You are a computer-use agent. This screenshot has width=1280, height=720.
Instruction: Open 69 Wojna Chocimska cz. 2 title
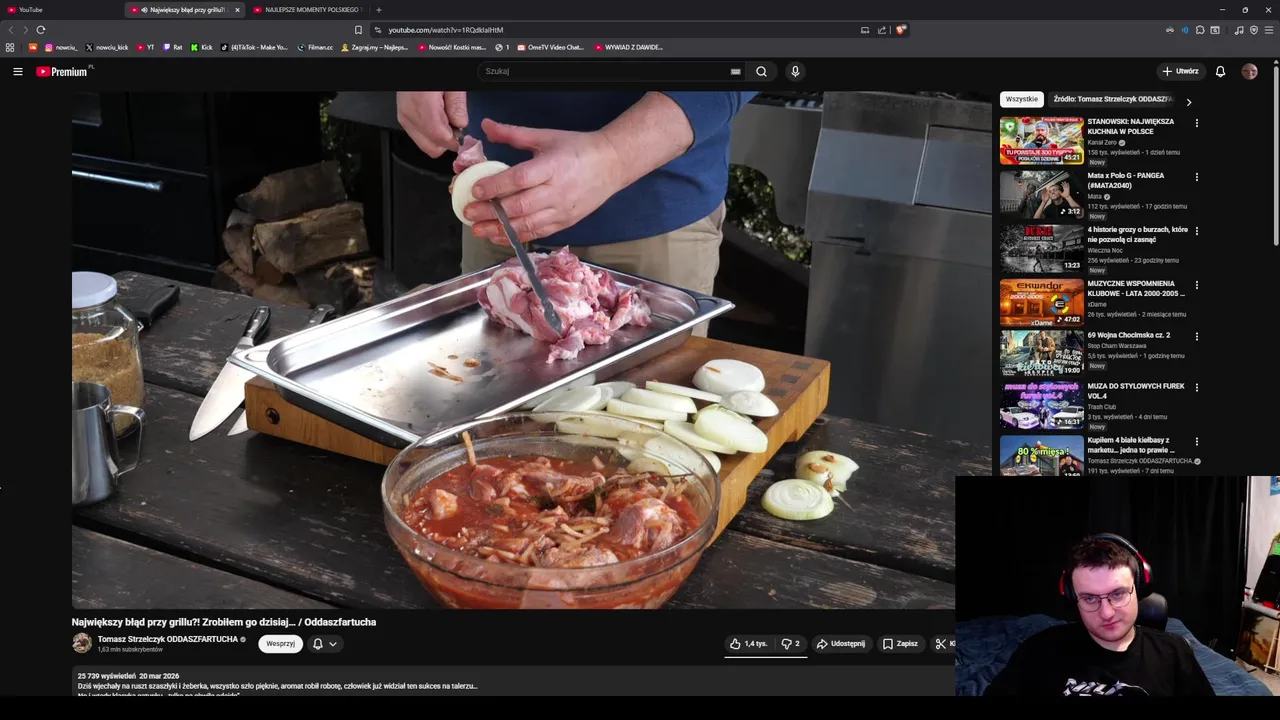pyautogui.click(x=1129, y=335)
